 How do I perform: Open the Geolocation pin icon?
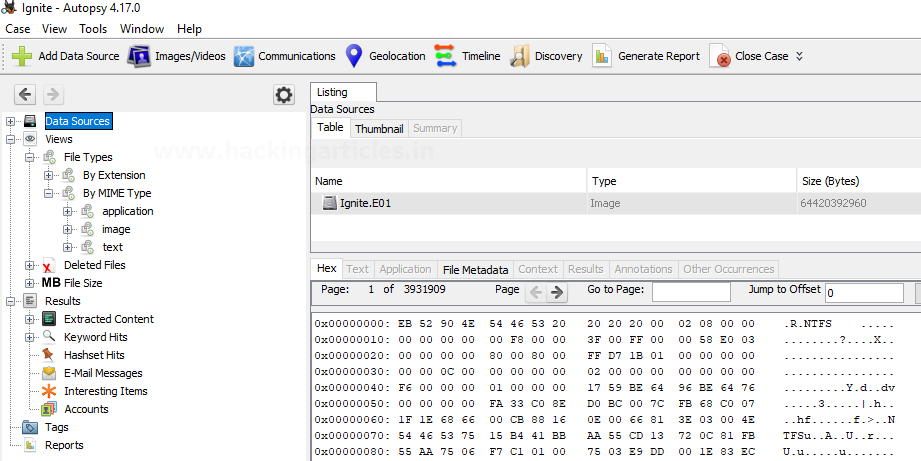point(354,56)
